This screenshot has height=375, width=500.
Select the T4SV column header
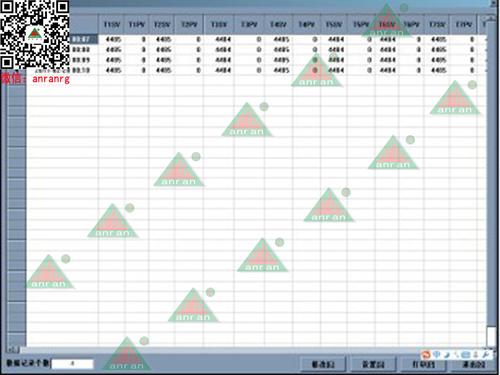pos(278,25)
